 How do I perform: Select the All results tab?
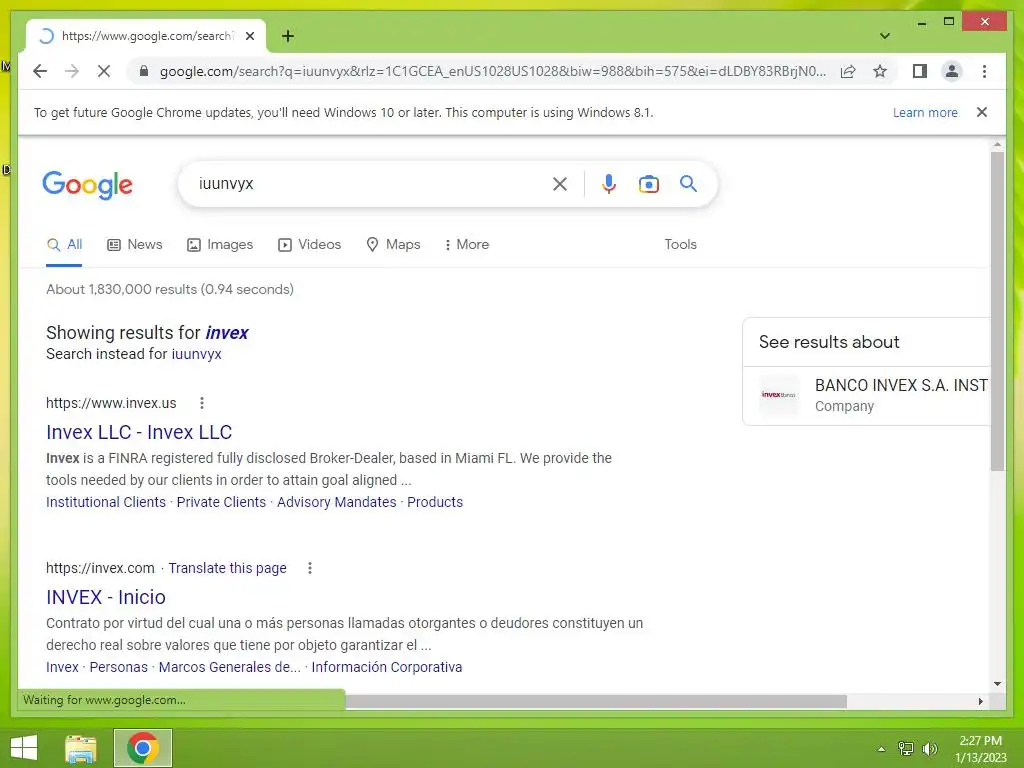64,245
